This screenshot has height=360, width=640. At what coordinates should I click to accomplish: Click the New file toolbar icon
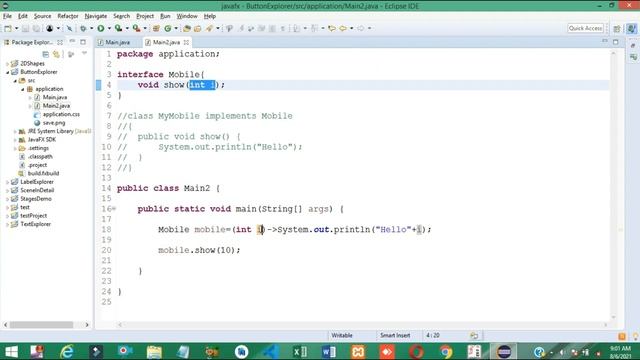(8, 28)
